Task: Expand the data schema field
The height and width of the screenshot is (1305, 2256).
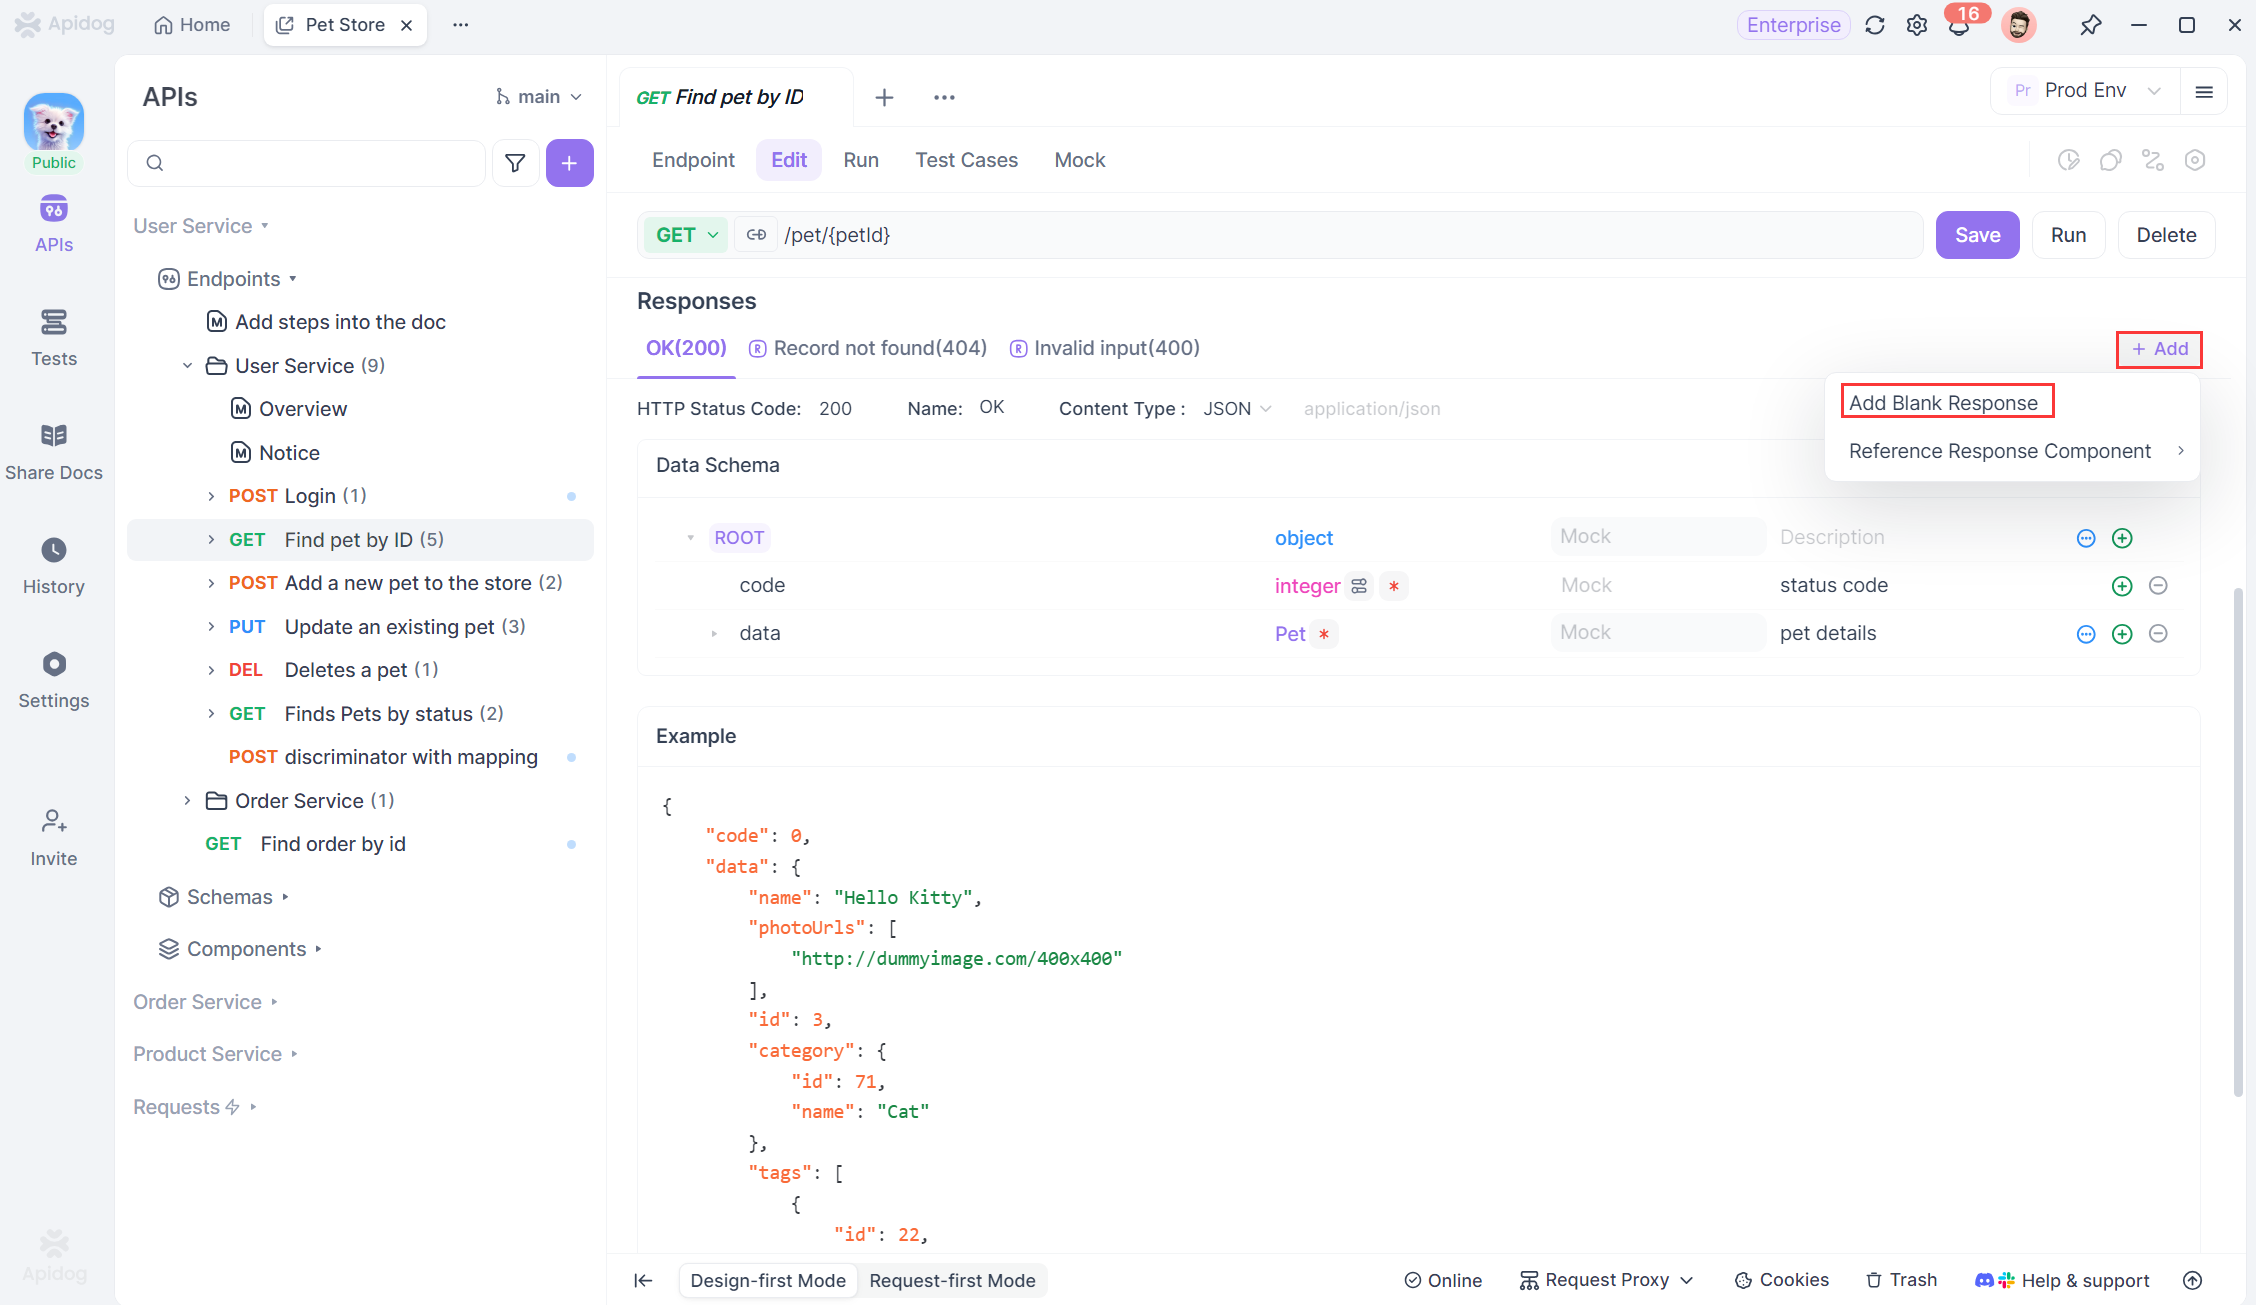Action: [714, 634]
